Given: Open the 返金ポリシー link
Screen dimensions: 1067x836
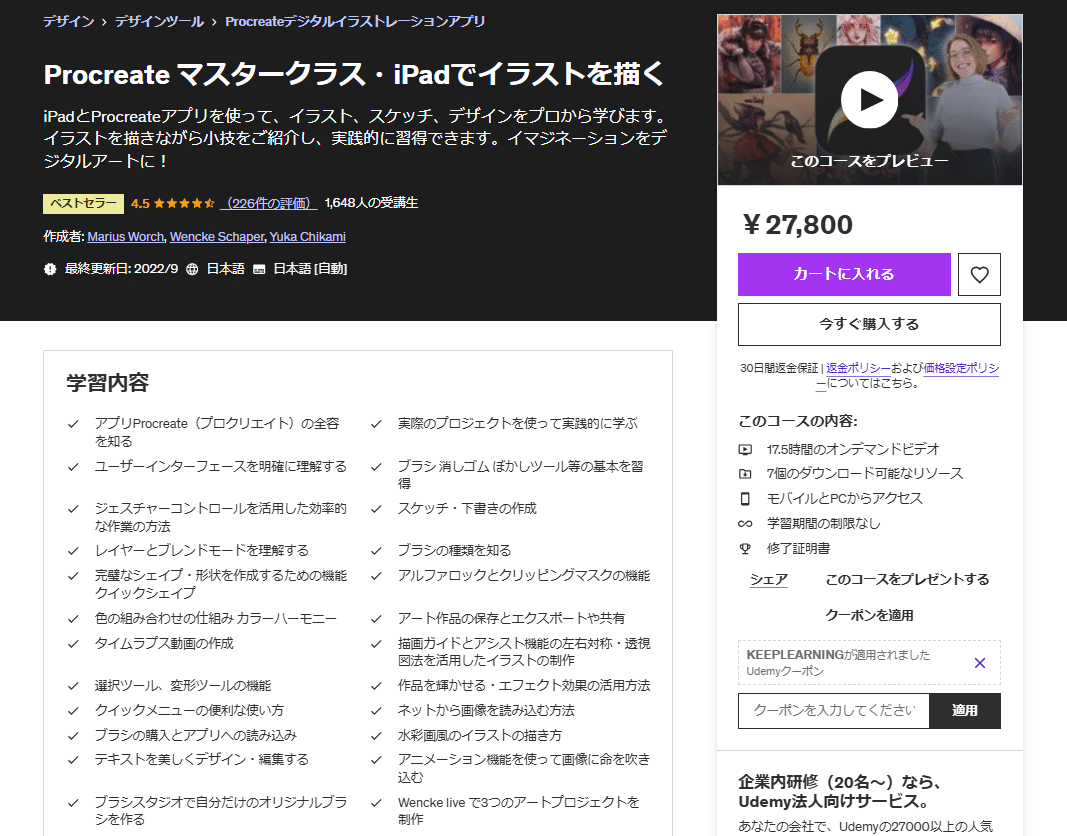Looking at the screenshot, I should [x=856, y=367].
